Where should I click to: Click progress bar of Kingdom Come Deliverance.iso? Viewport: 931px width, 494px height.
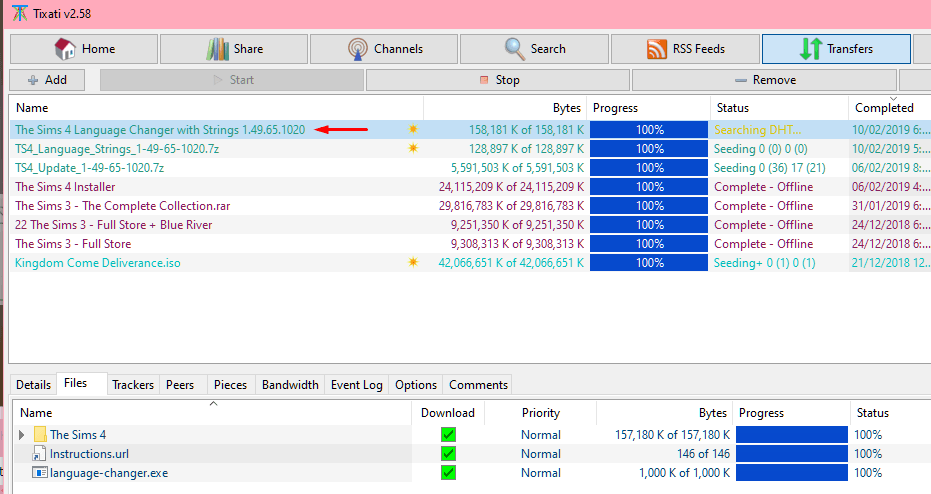pyautogui.click(x=649, y=262)
